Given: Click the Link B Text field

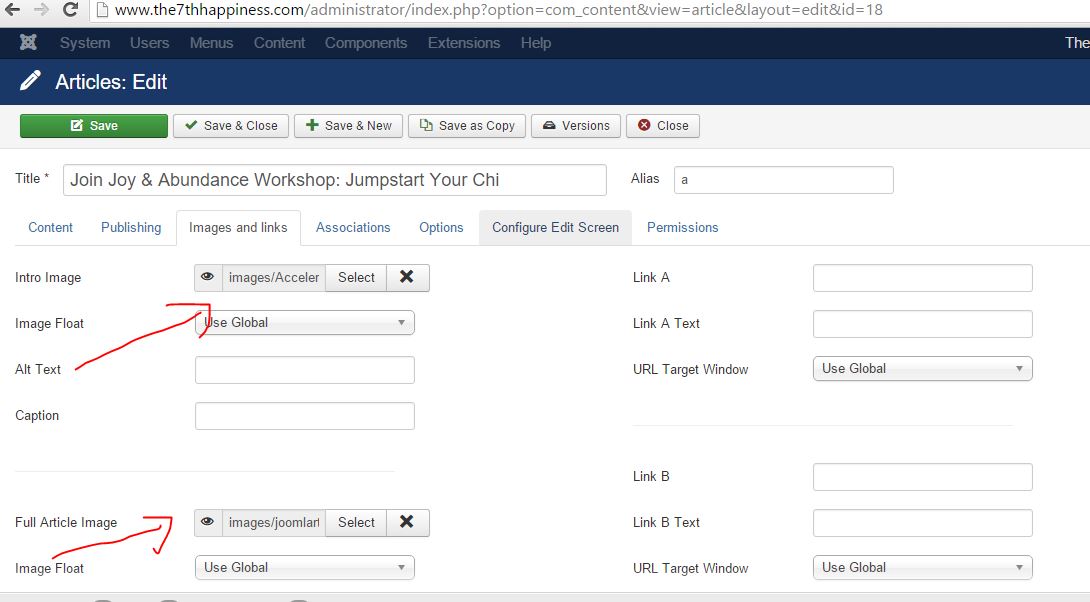Looking at the screenshot, I should pyautogui.click(x=922, y=523).
